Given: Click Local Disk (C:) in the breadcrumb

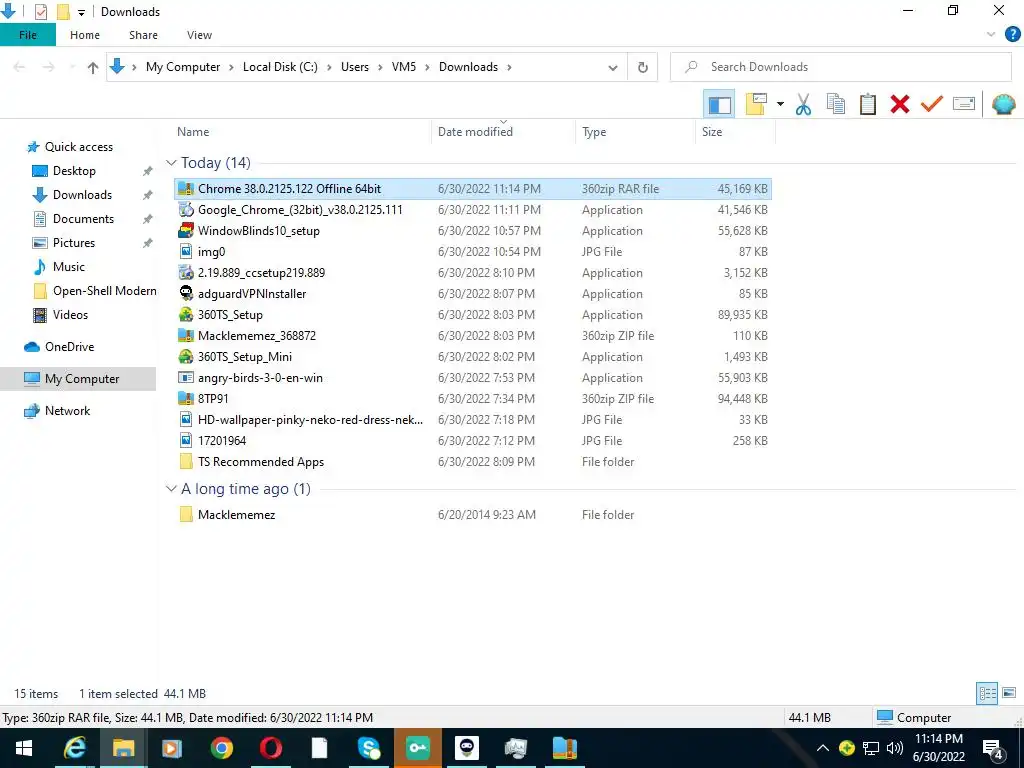Looking at the screenshot, I should [x=280, y=67].
